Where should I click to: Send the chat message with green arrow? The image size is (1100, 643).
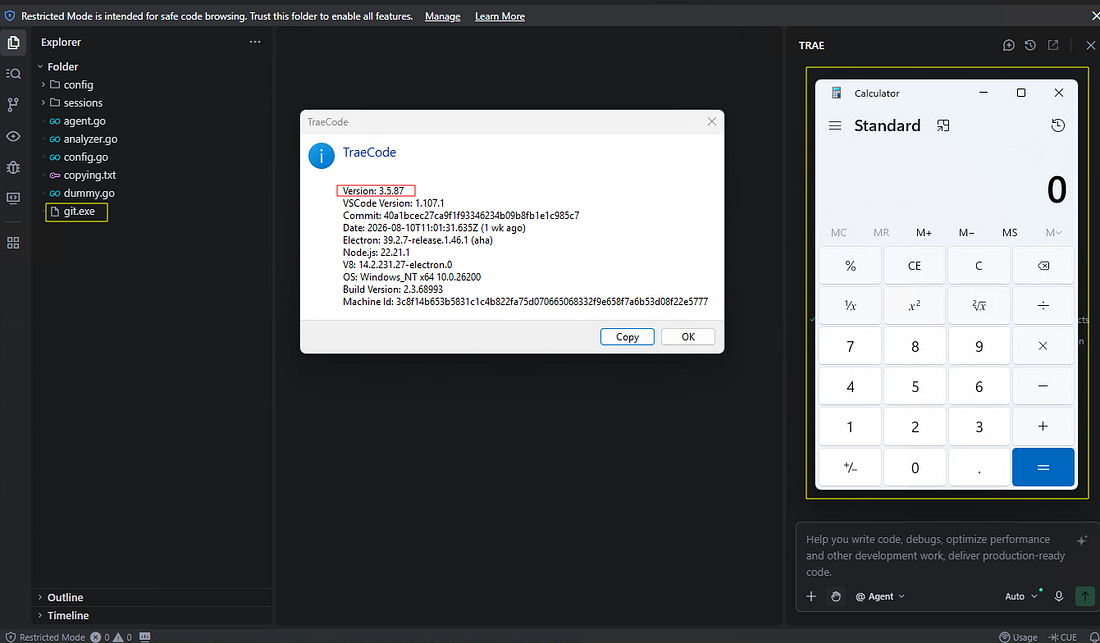(1085, 596)
